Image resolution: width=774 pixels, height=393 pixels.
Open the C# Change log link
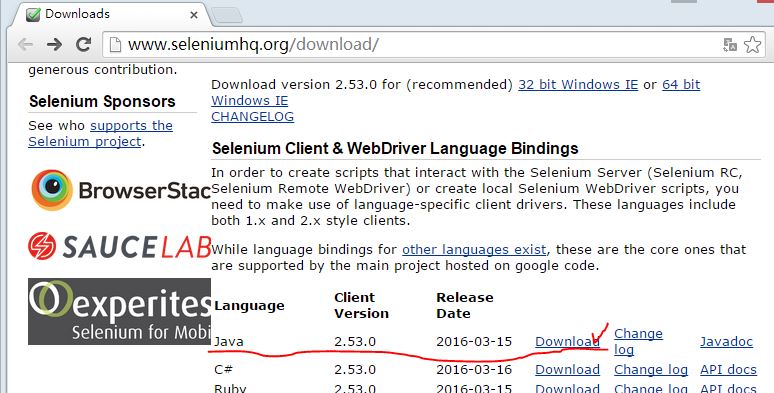pyautogui.click(x=651, y=370)
